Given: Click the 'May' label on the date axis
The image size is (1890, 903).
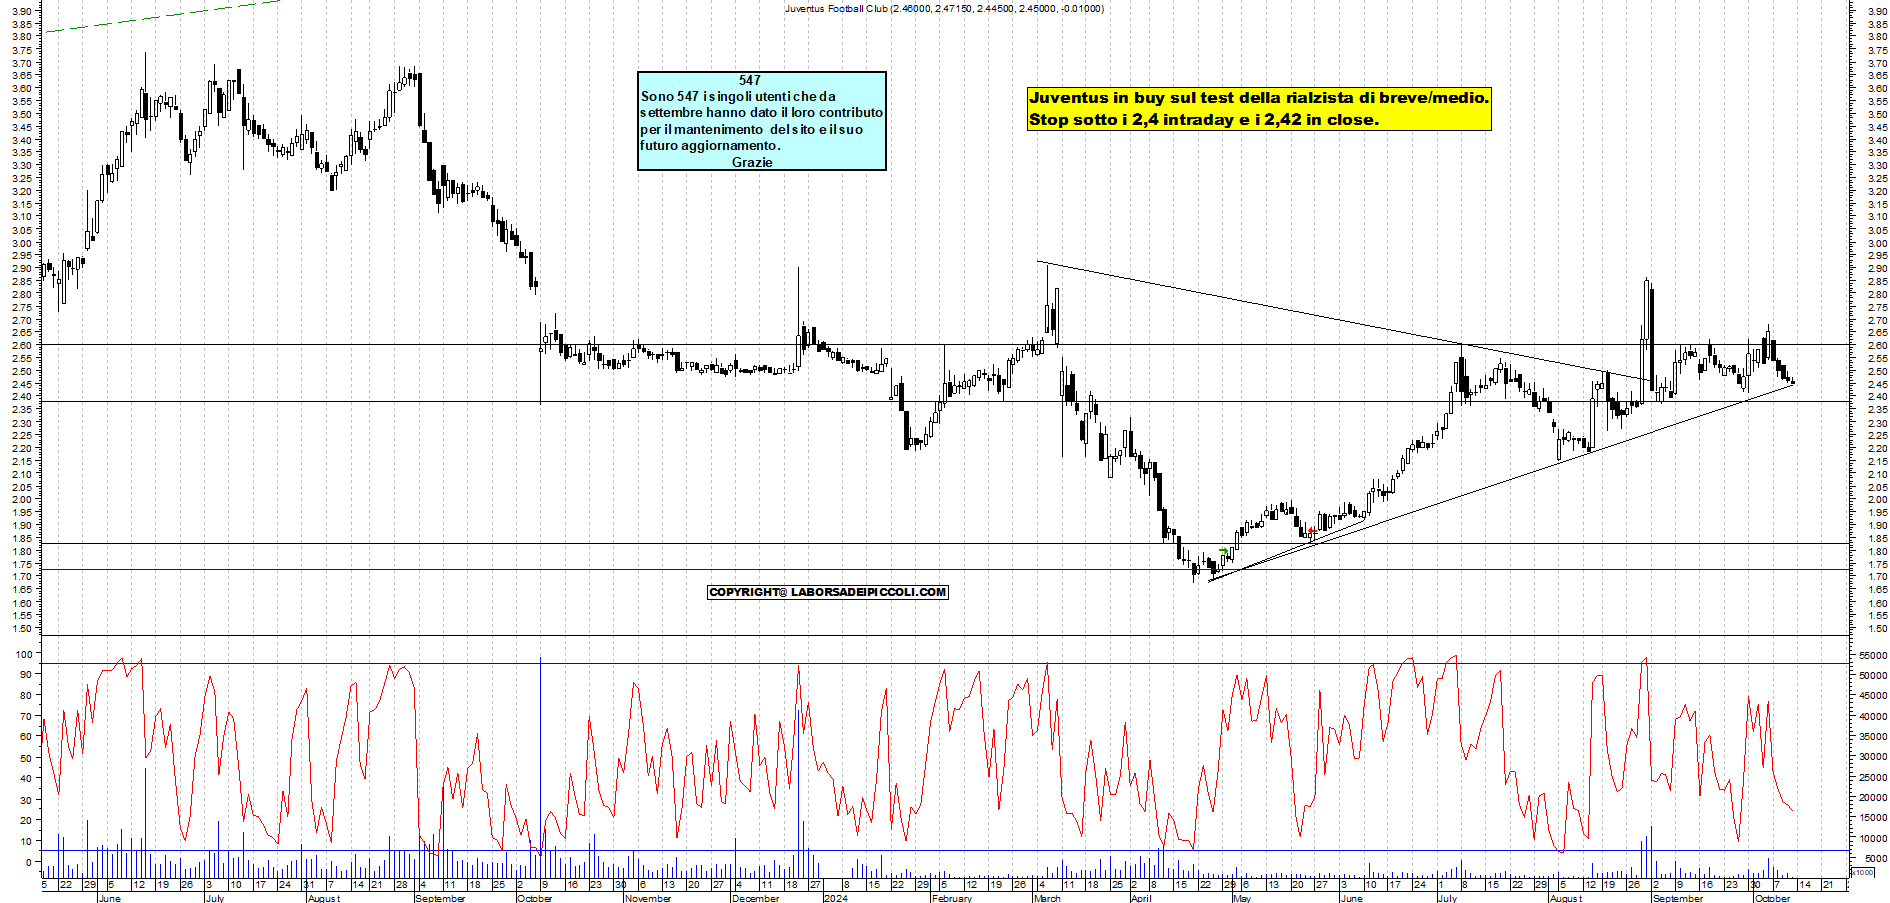Looking at the screenshot, I should pos(1242,898).
